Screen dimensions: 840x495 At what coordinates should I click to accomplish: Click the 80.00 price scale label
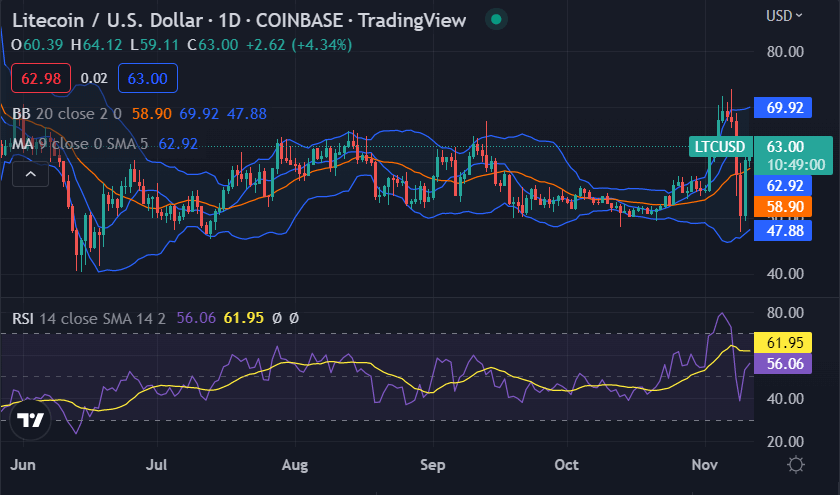[x=785, y=52]
